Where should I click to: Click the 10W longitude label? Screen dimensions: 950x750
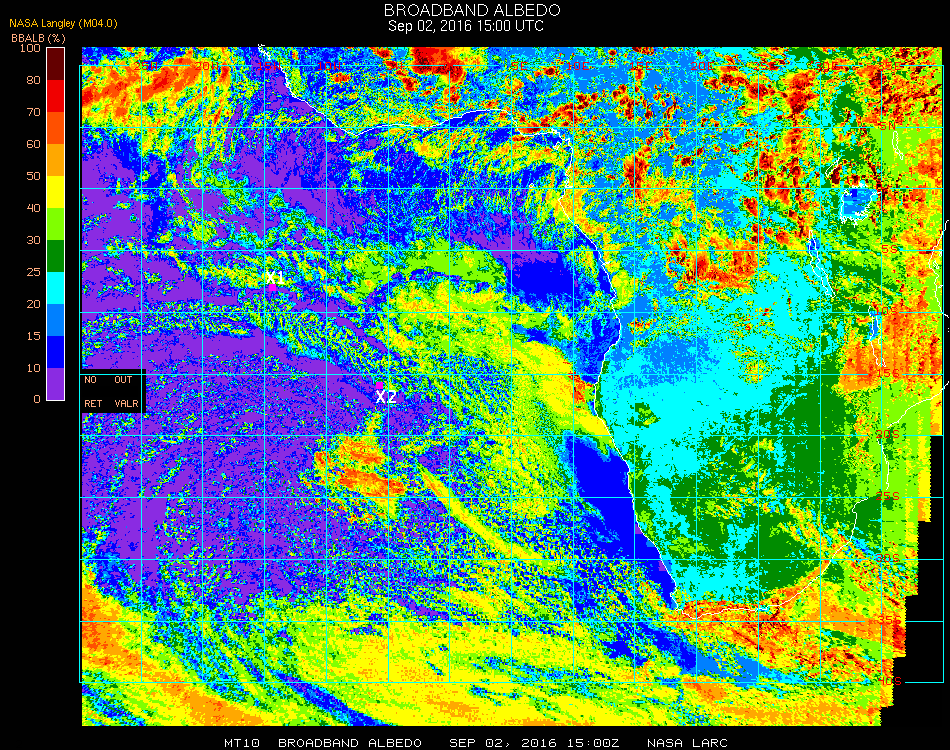point(330,65)
